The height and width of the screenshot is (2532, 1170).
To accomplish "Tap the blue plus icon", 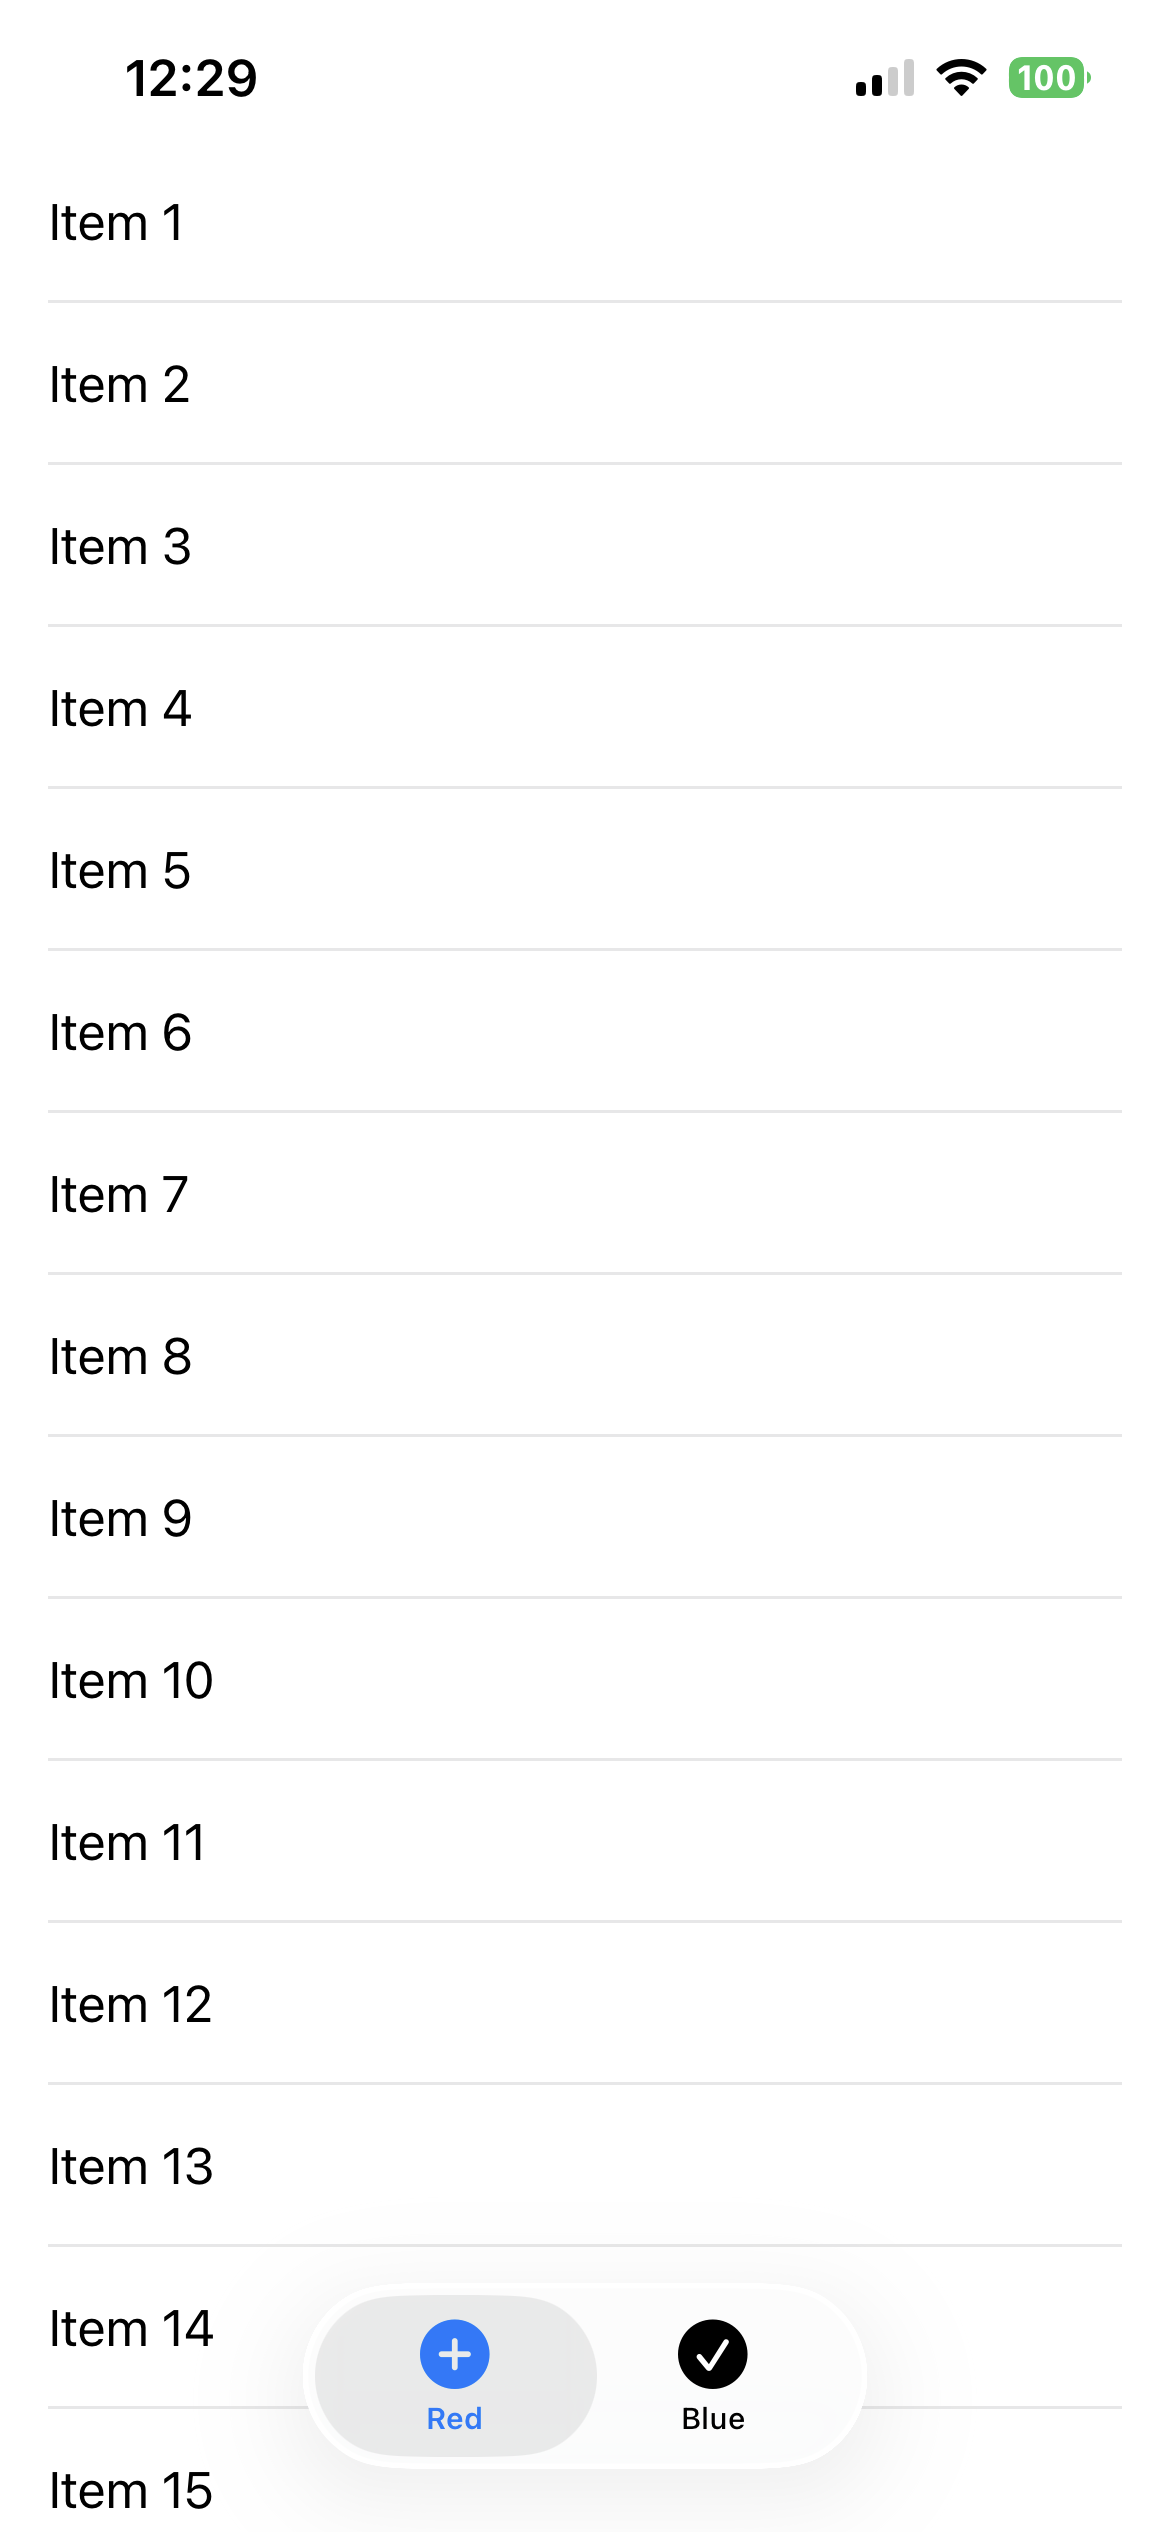I will click(x=454, y=2354).
